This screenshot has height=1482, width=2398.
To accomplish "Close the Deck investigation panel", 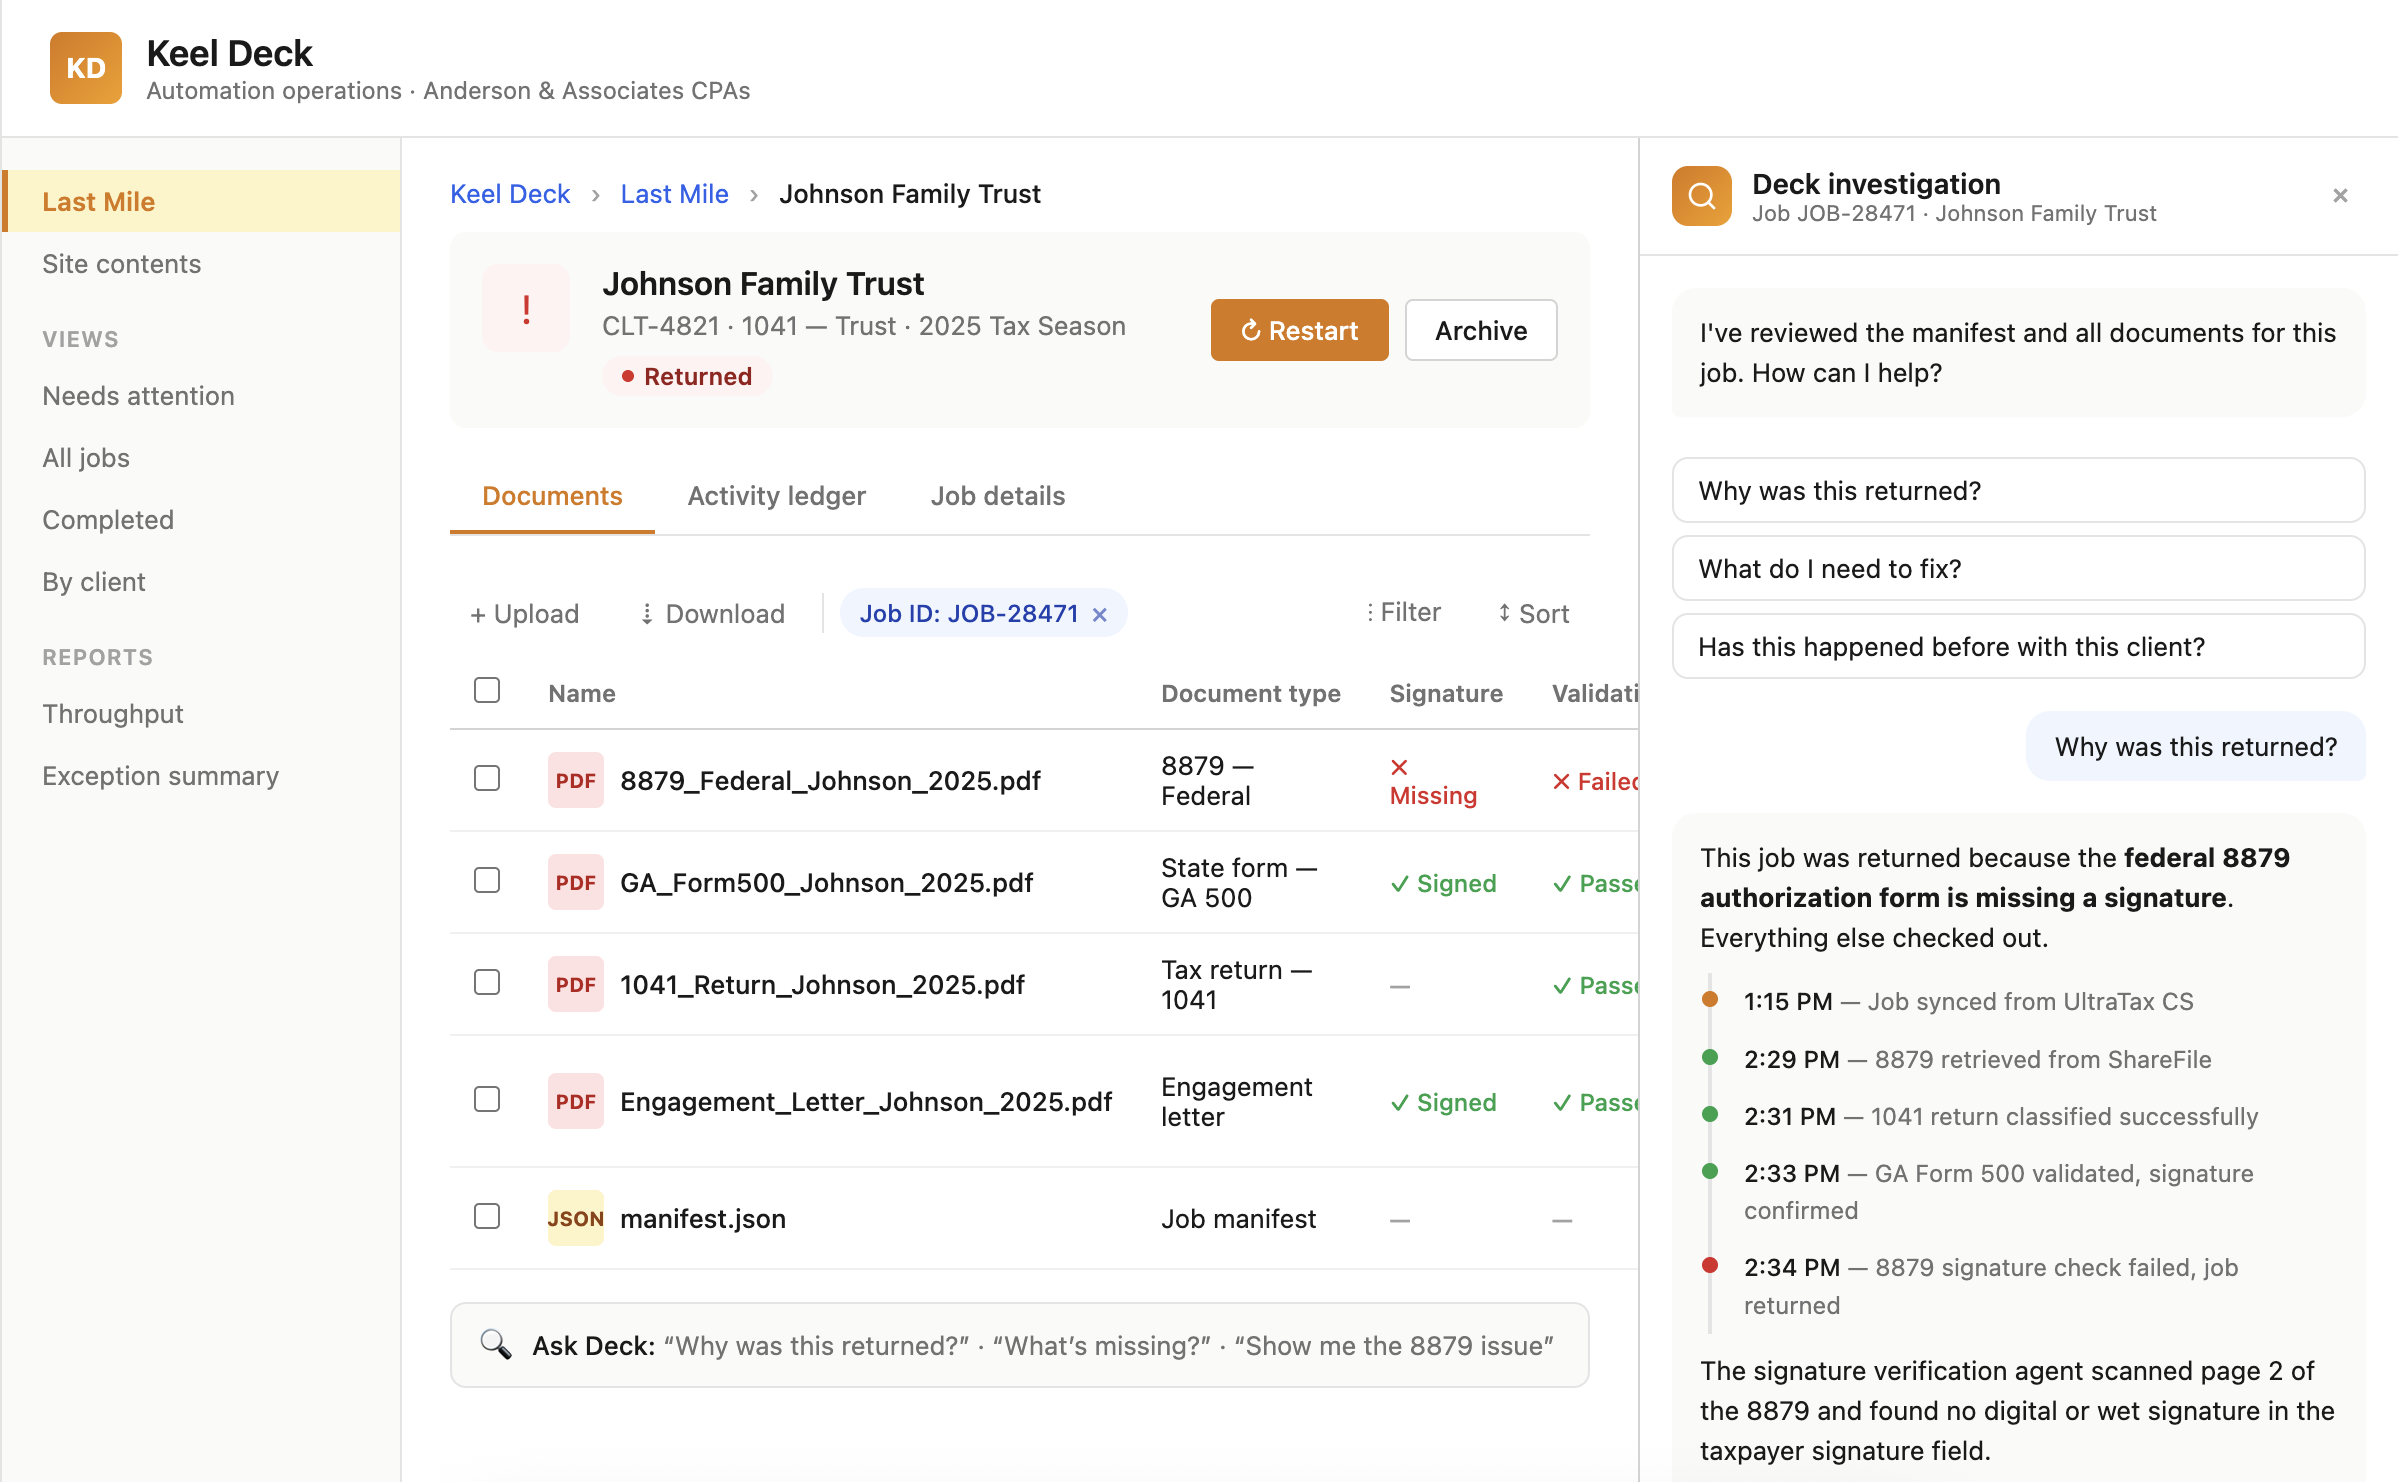I will click(x=2339, y=196).
